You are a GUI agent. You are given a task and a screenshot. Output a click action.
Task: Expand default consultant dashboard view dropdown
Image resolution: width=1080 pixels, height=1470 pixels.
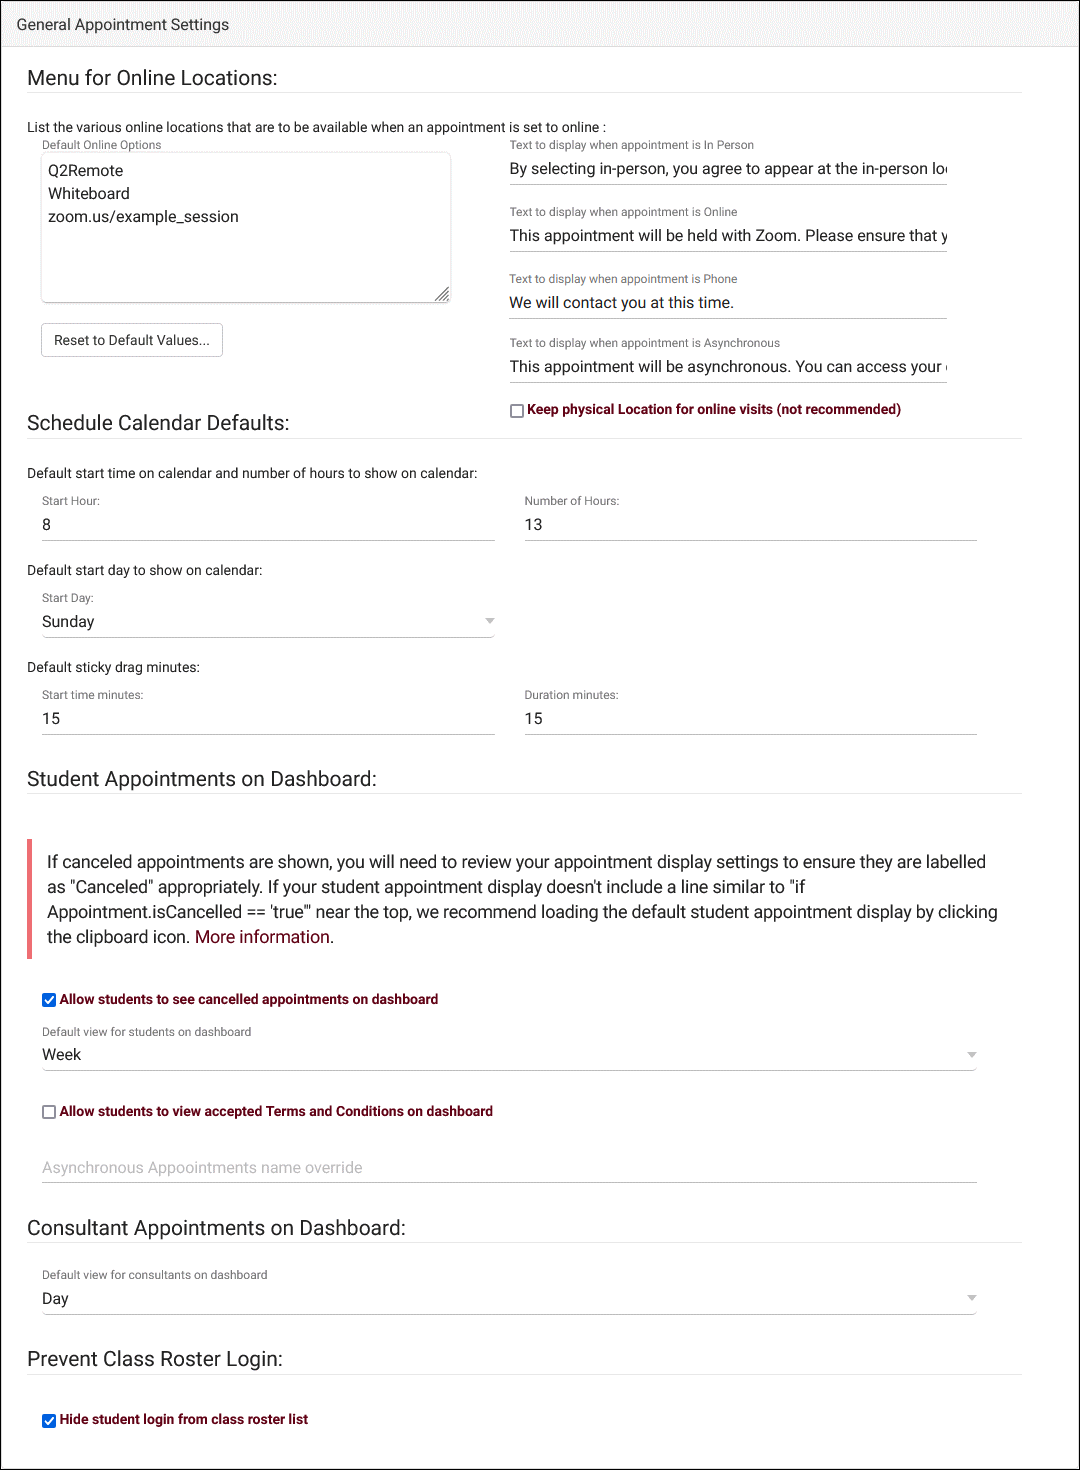coord(509,1299)
